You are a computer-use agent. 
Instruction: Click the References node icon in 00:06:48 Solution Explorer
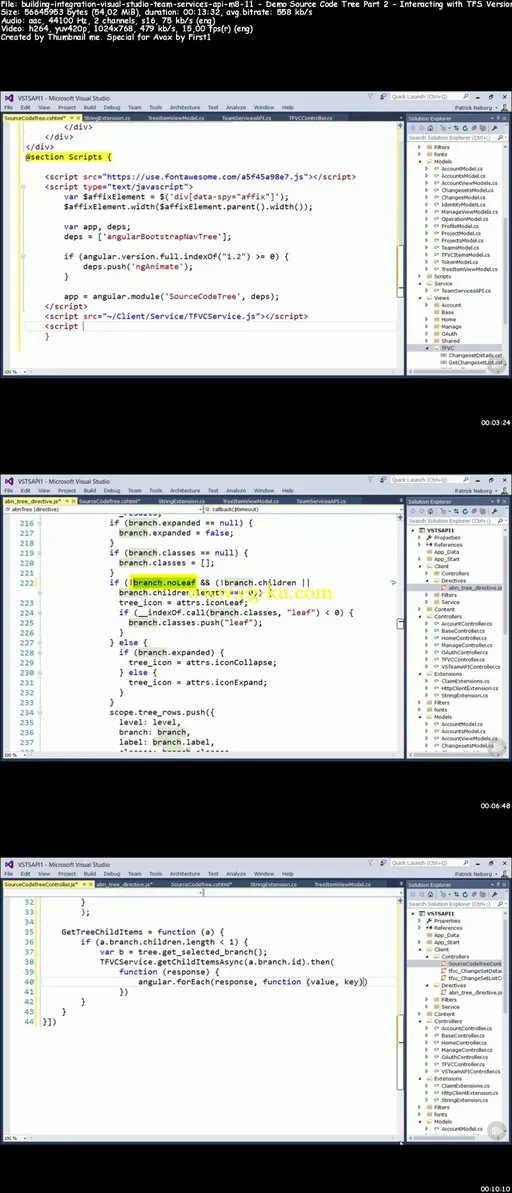tap(428, 545)
